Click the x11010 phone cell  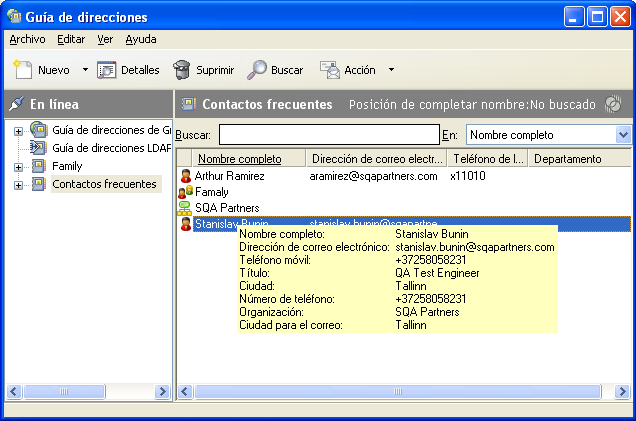(x=468, y=176)
